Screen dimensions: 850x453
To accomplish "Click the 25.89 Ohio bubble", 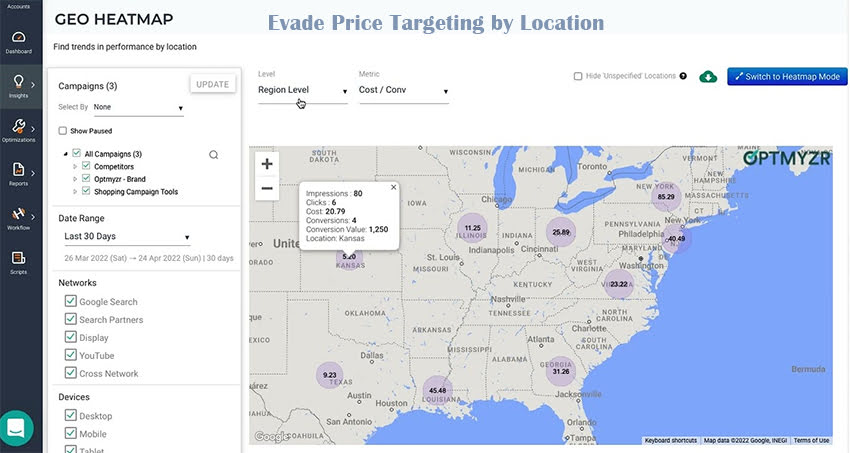I will (561, 232).
